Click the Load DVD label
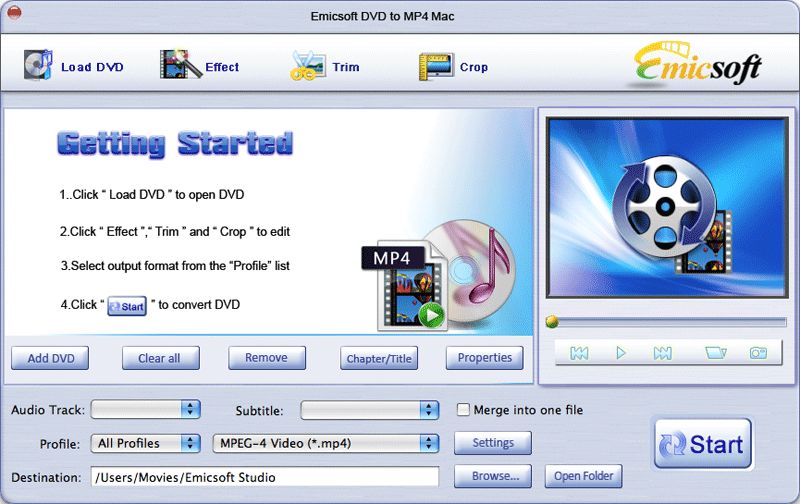The height and width of the screenshot is (504, 800). coord(92,67)
